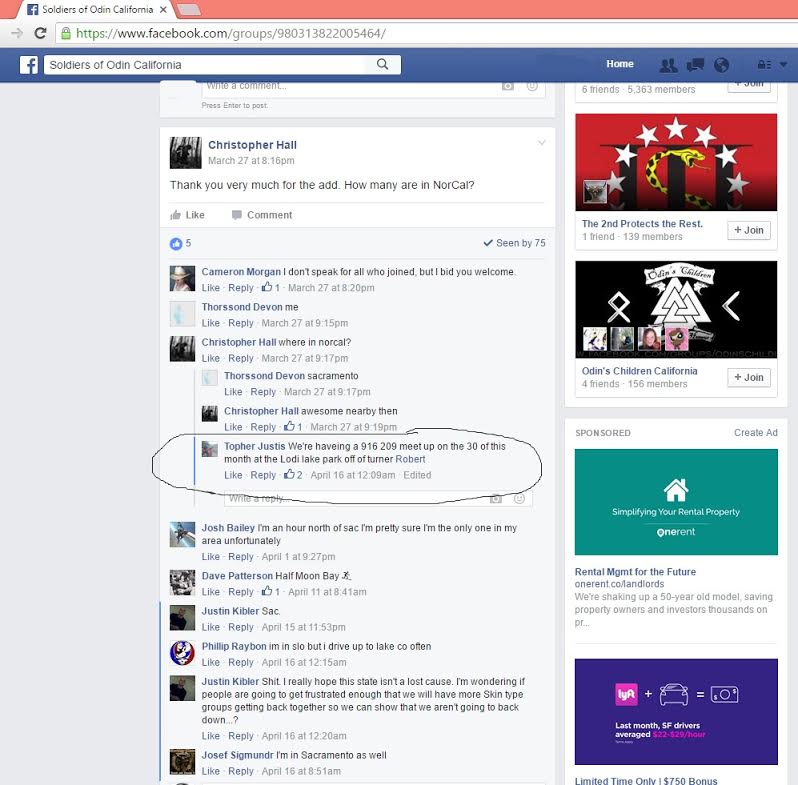Like Topher Justis's comment
This screenshot has width=798, height=785.
(x=232, y=475)
